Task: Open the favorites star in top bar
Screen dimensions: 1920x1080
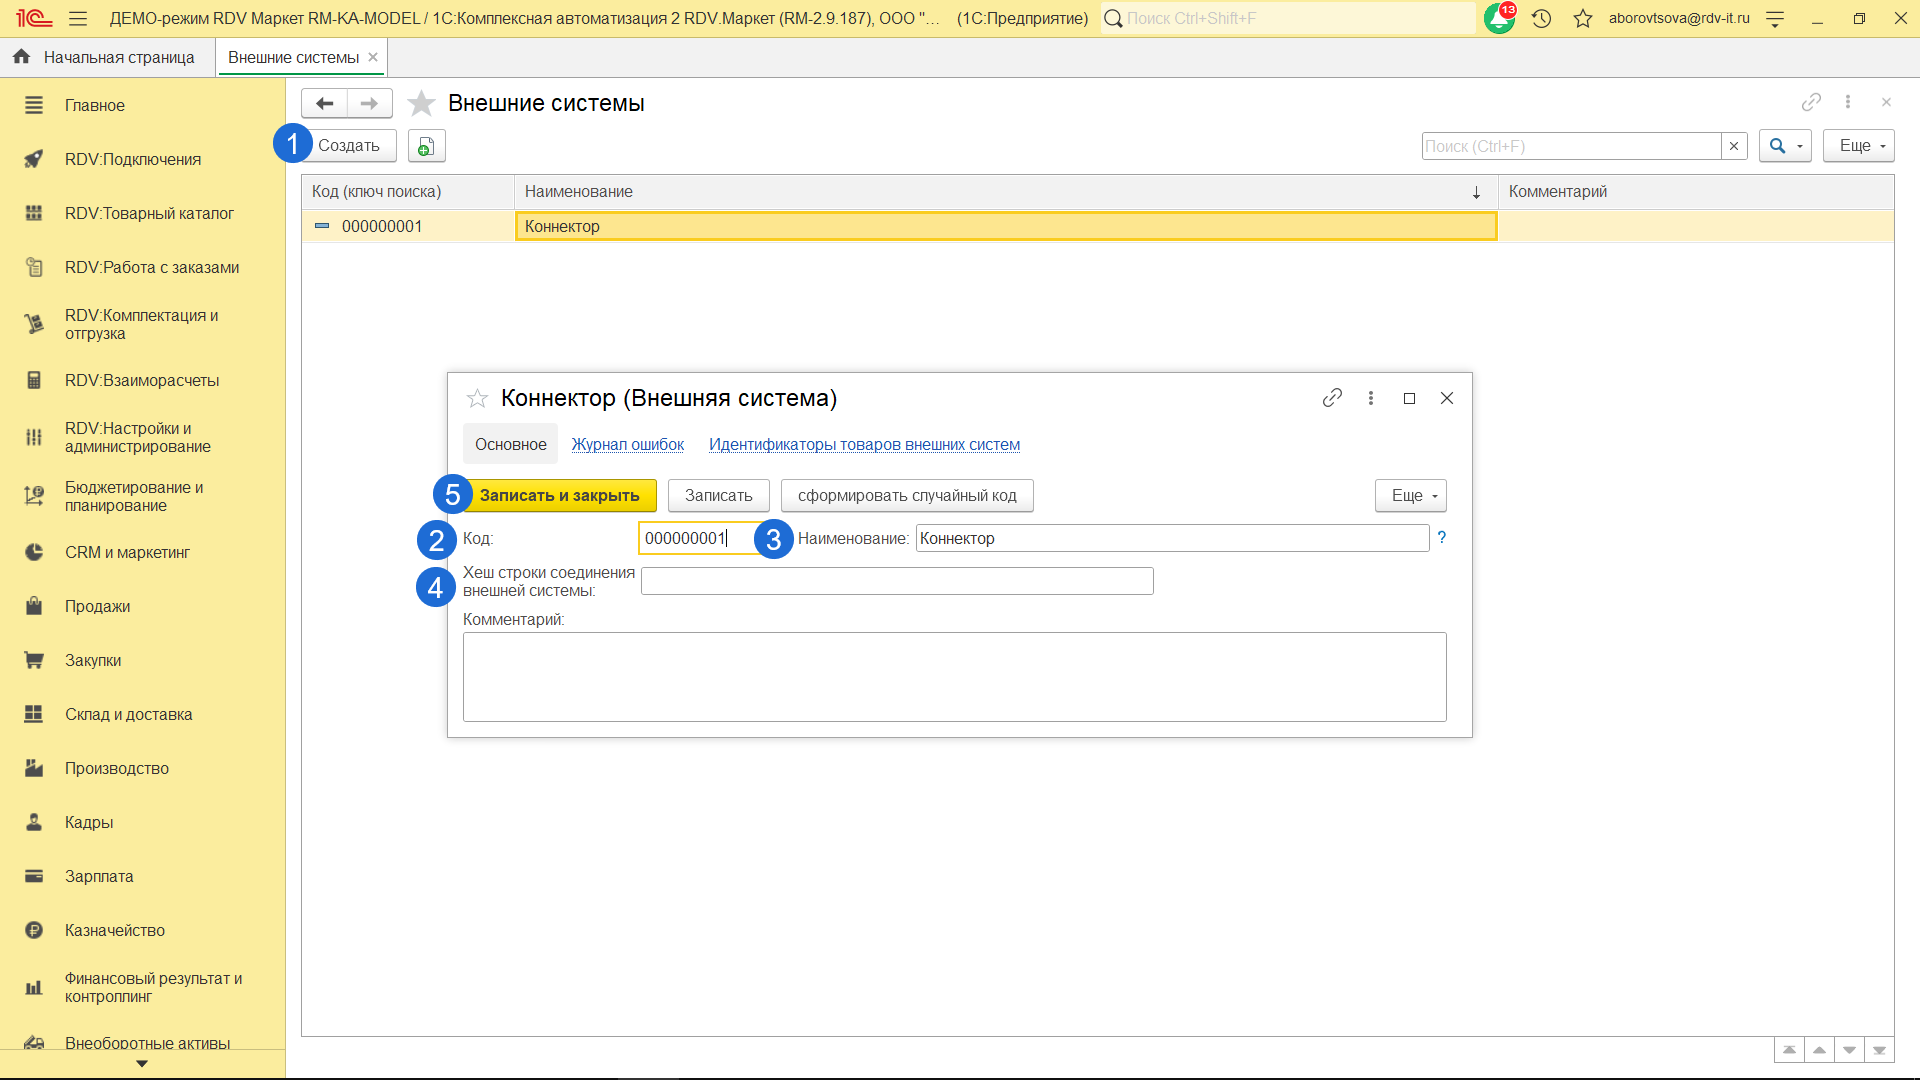Action: [x=1582, y=18]
